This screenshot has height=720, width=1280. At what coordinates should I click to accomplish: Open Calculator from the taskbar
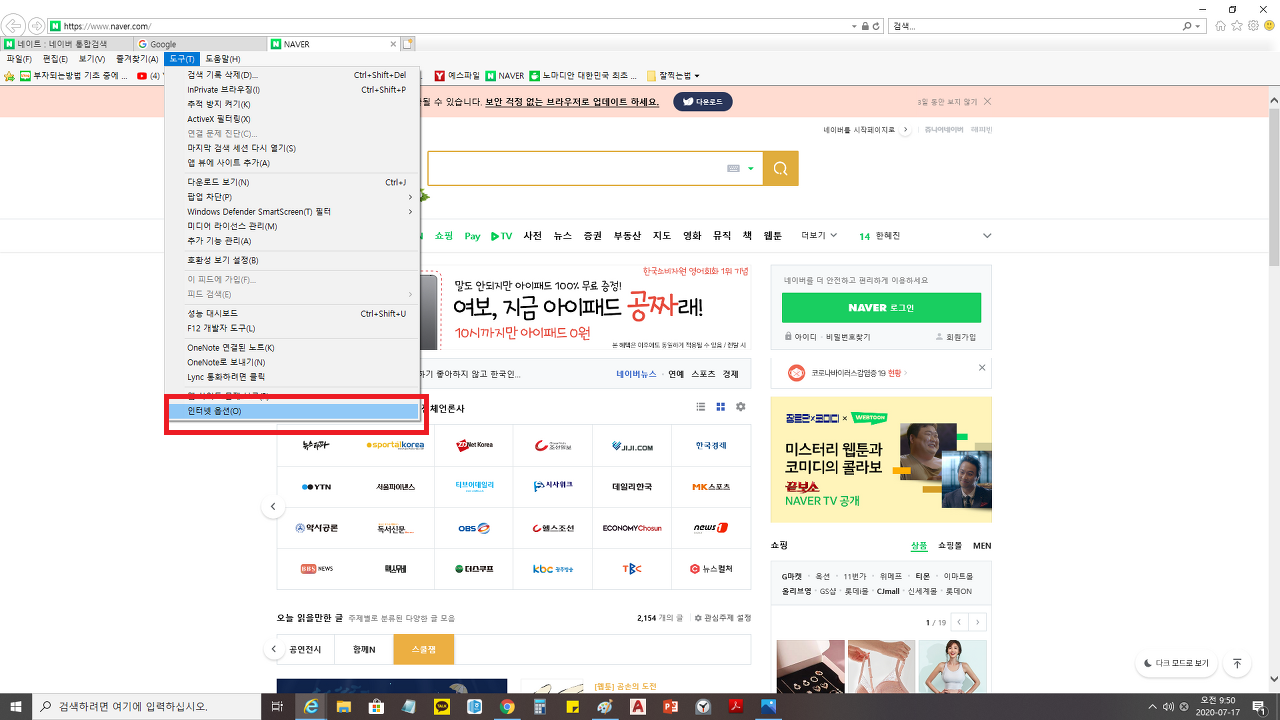[x=540, y=706]
